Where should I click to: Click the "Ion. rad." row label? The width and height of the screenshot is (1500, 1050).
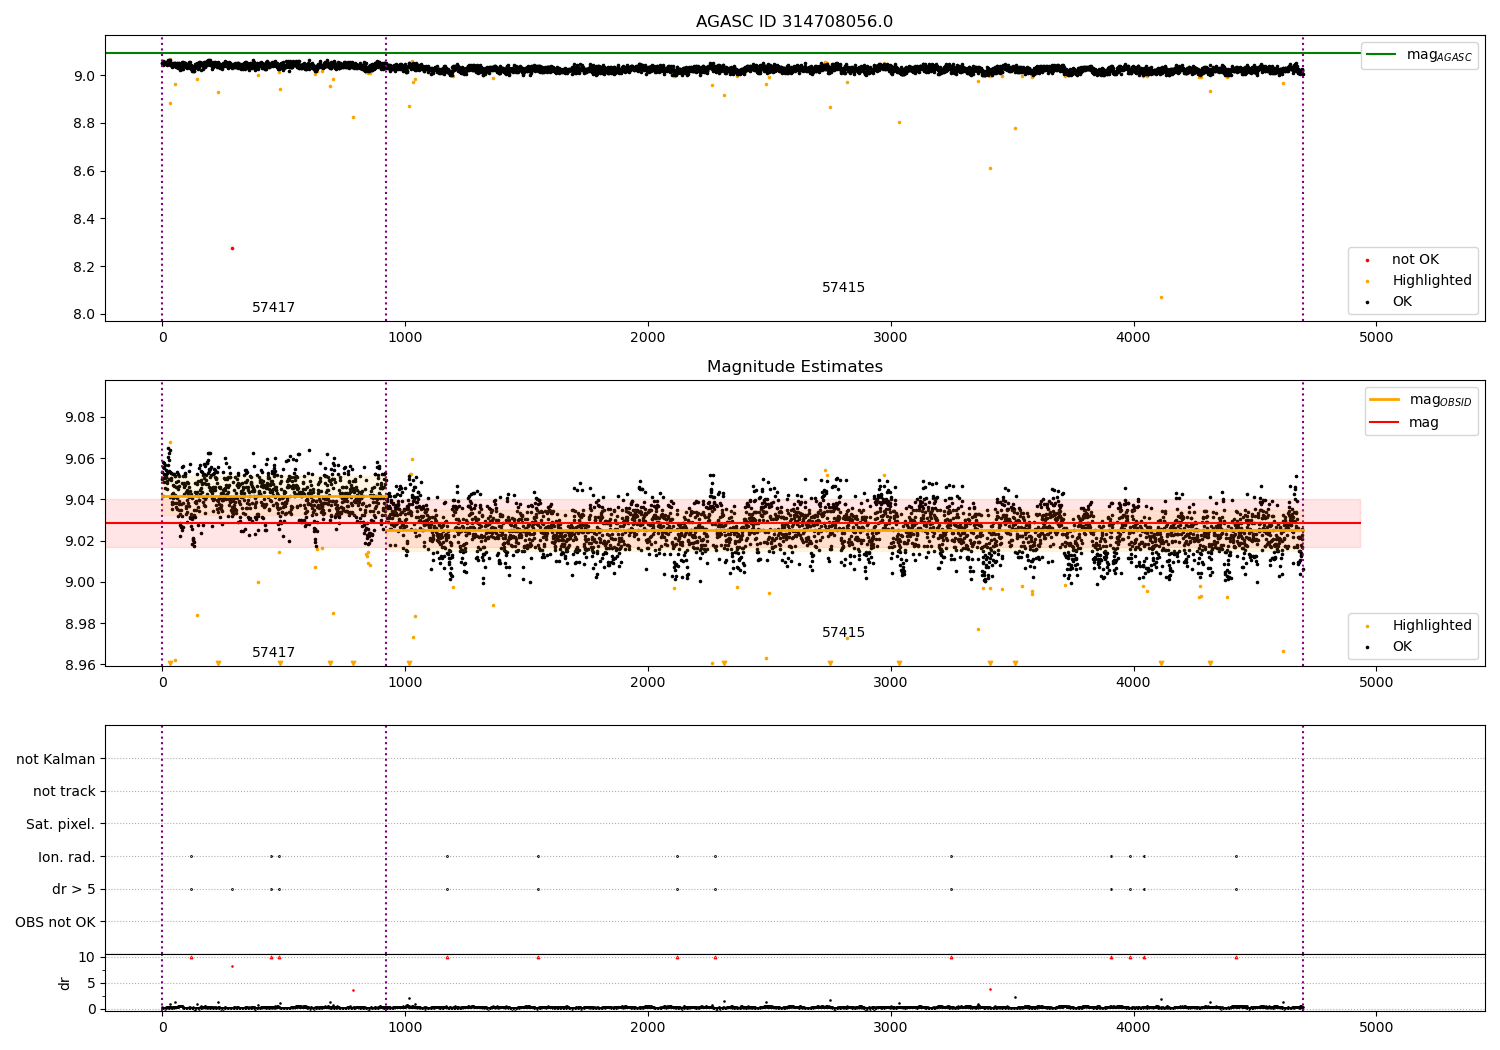pyautogui.click(x=67, y=857)
